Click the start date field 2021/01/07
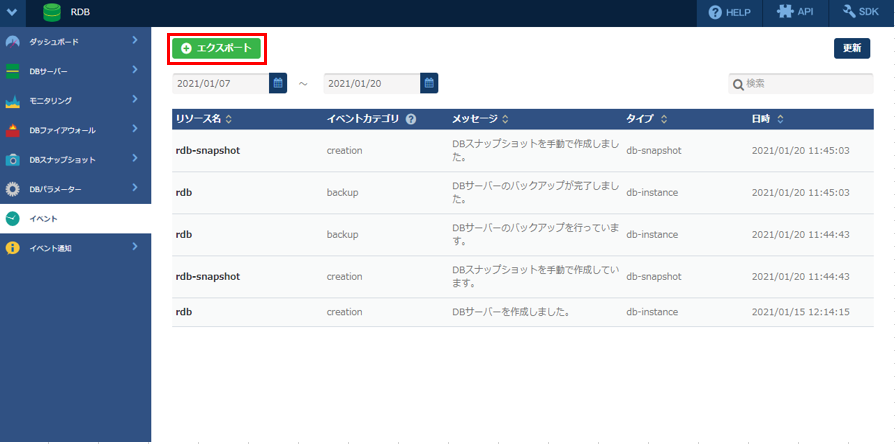The height and width of the screenshot is (444, 895). [221, 83]
